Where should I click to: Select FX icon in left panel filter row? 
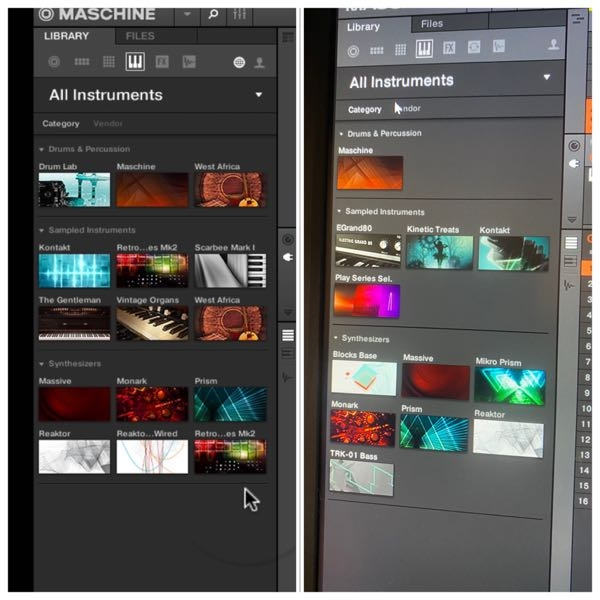(162, 62)
